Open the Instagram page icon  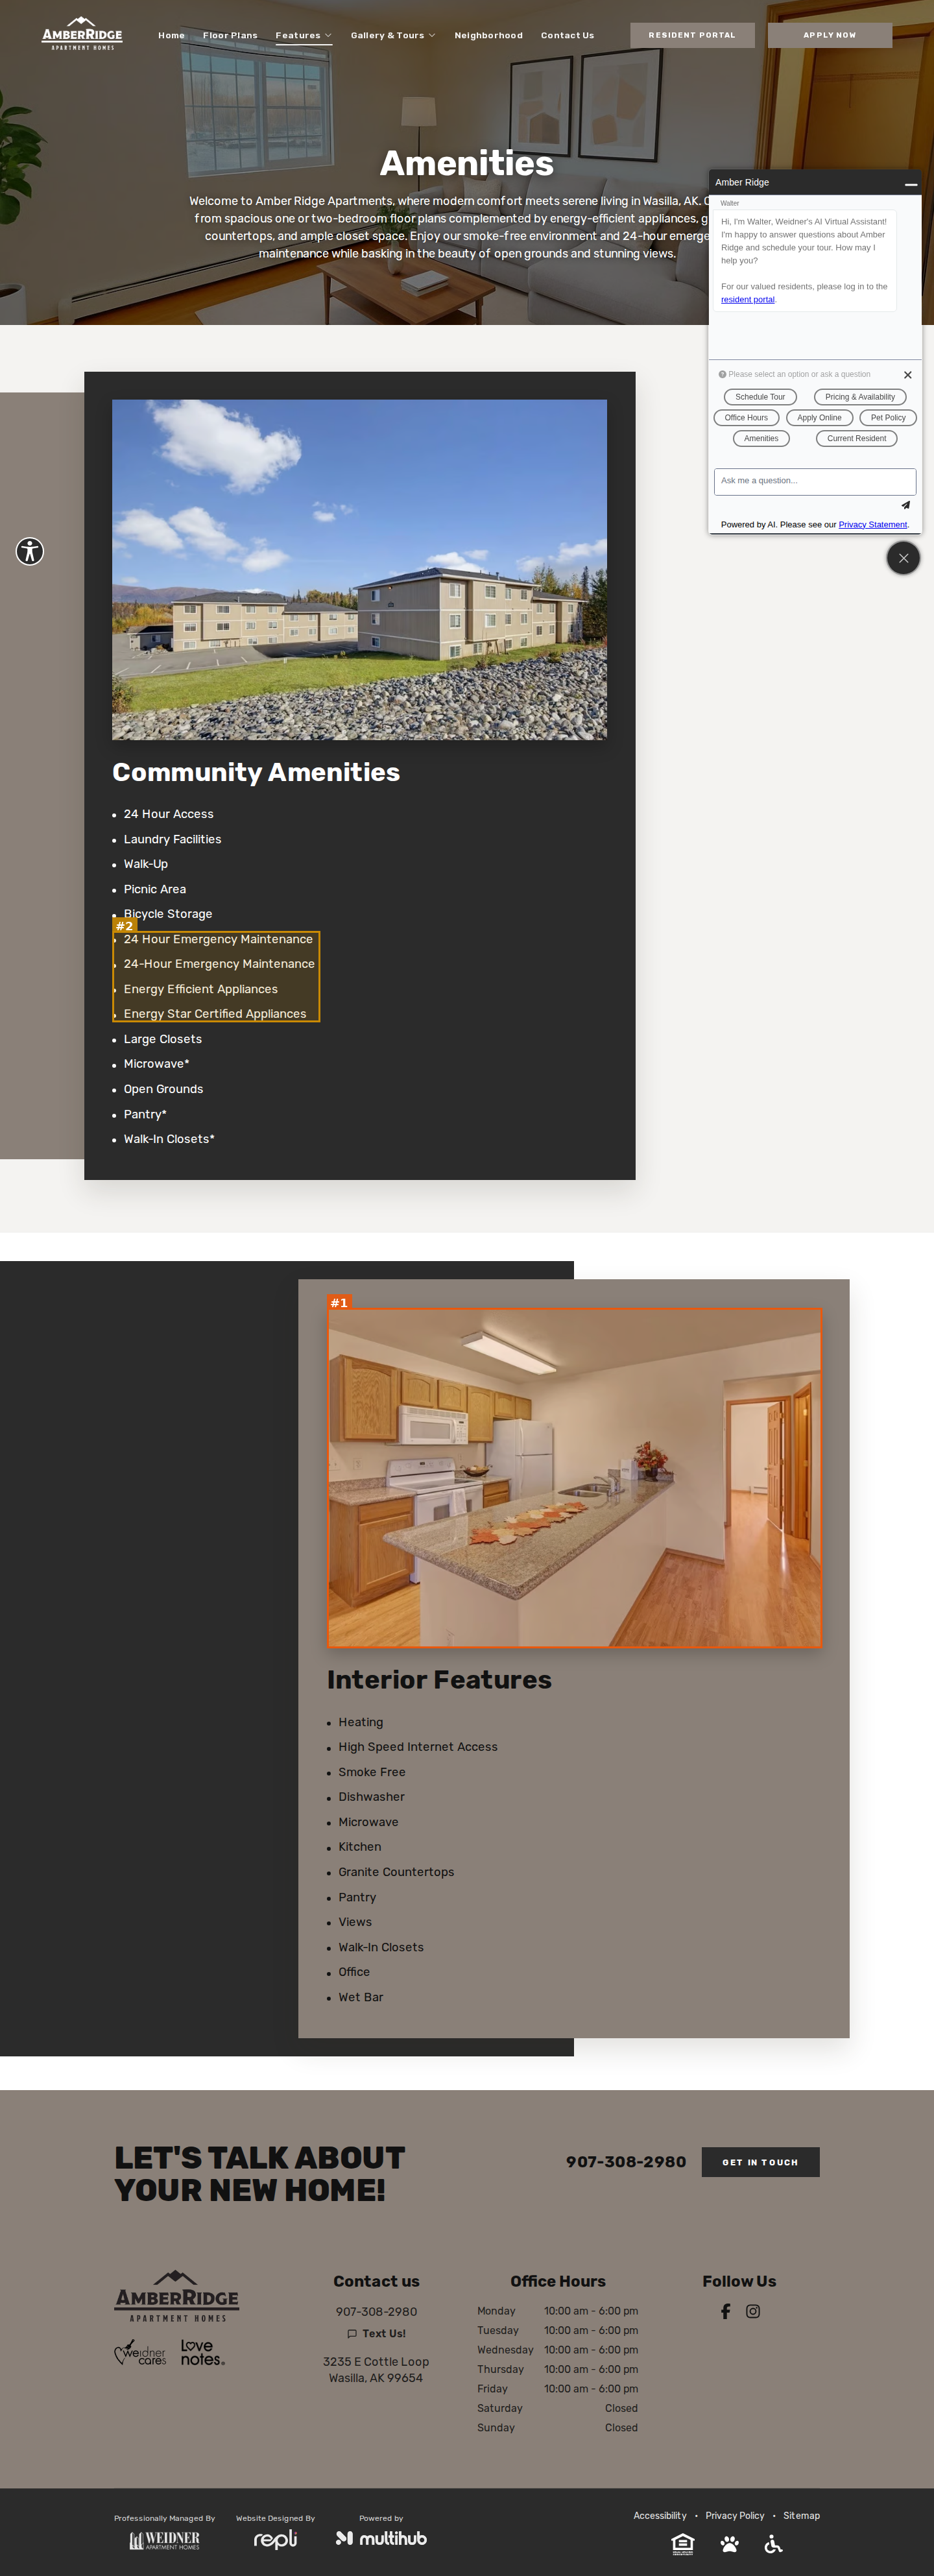(753, 2311)
